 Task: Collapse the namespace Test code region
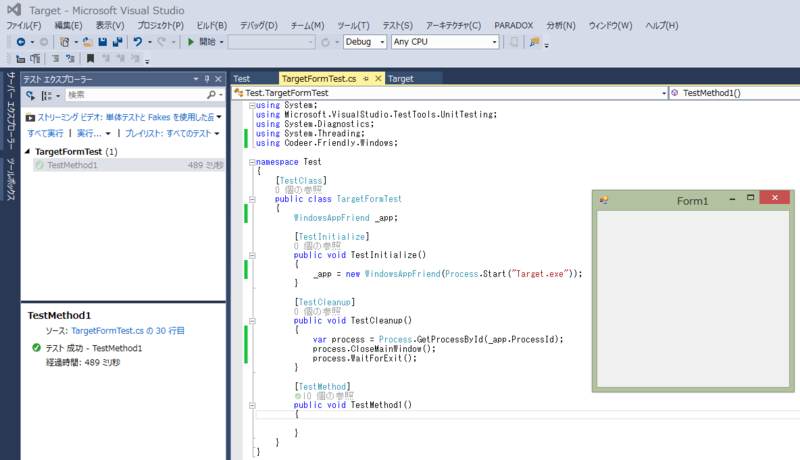(x=252, y=162)
